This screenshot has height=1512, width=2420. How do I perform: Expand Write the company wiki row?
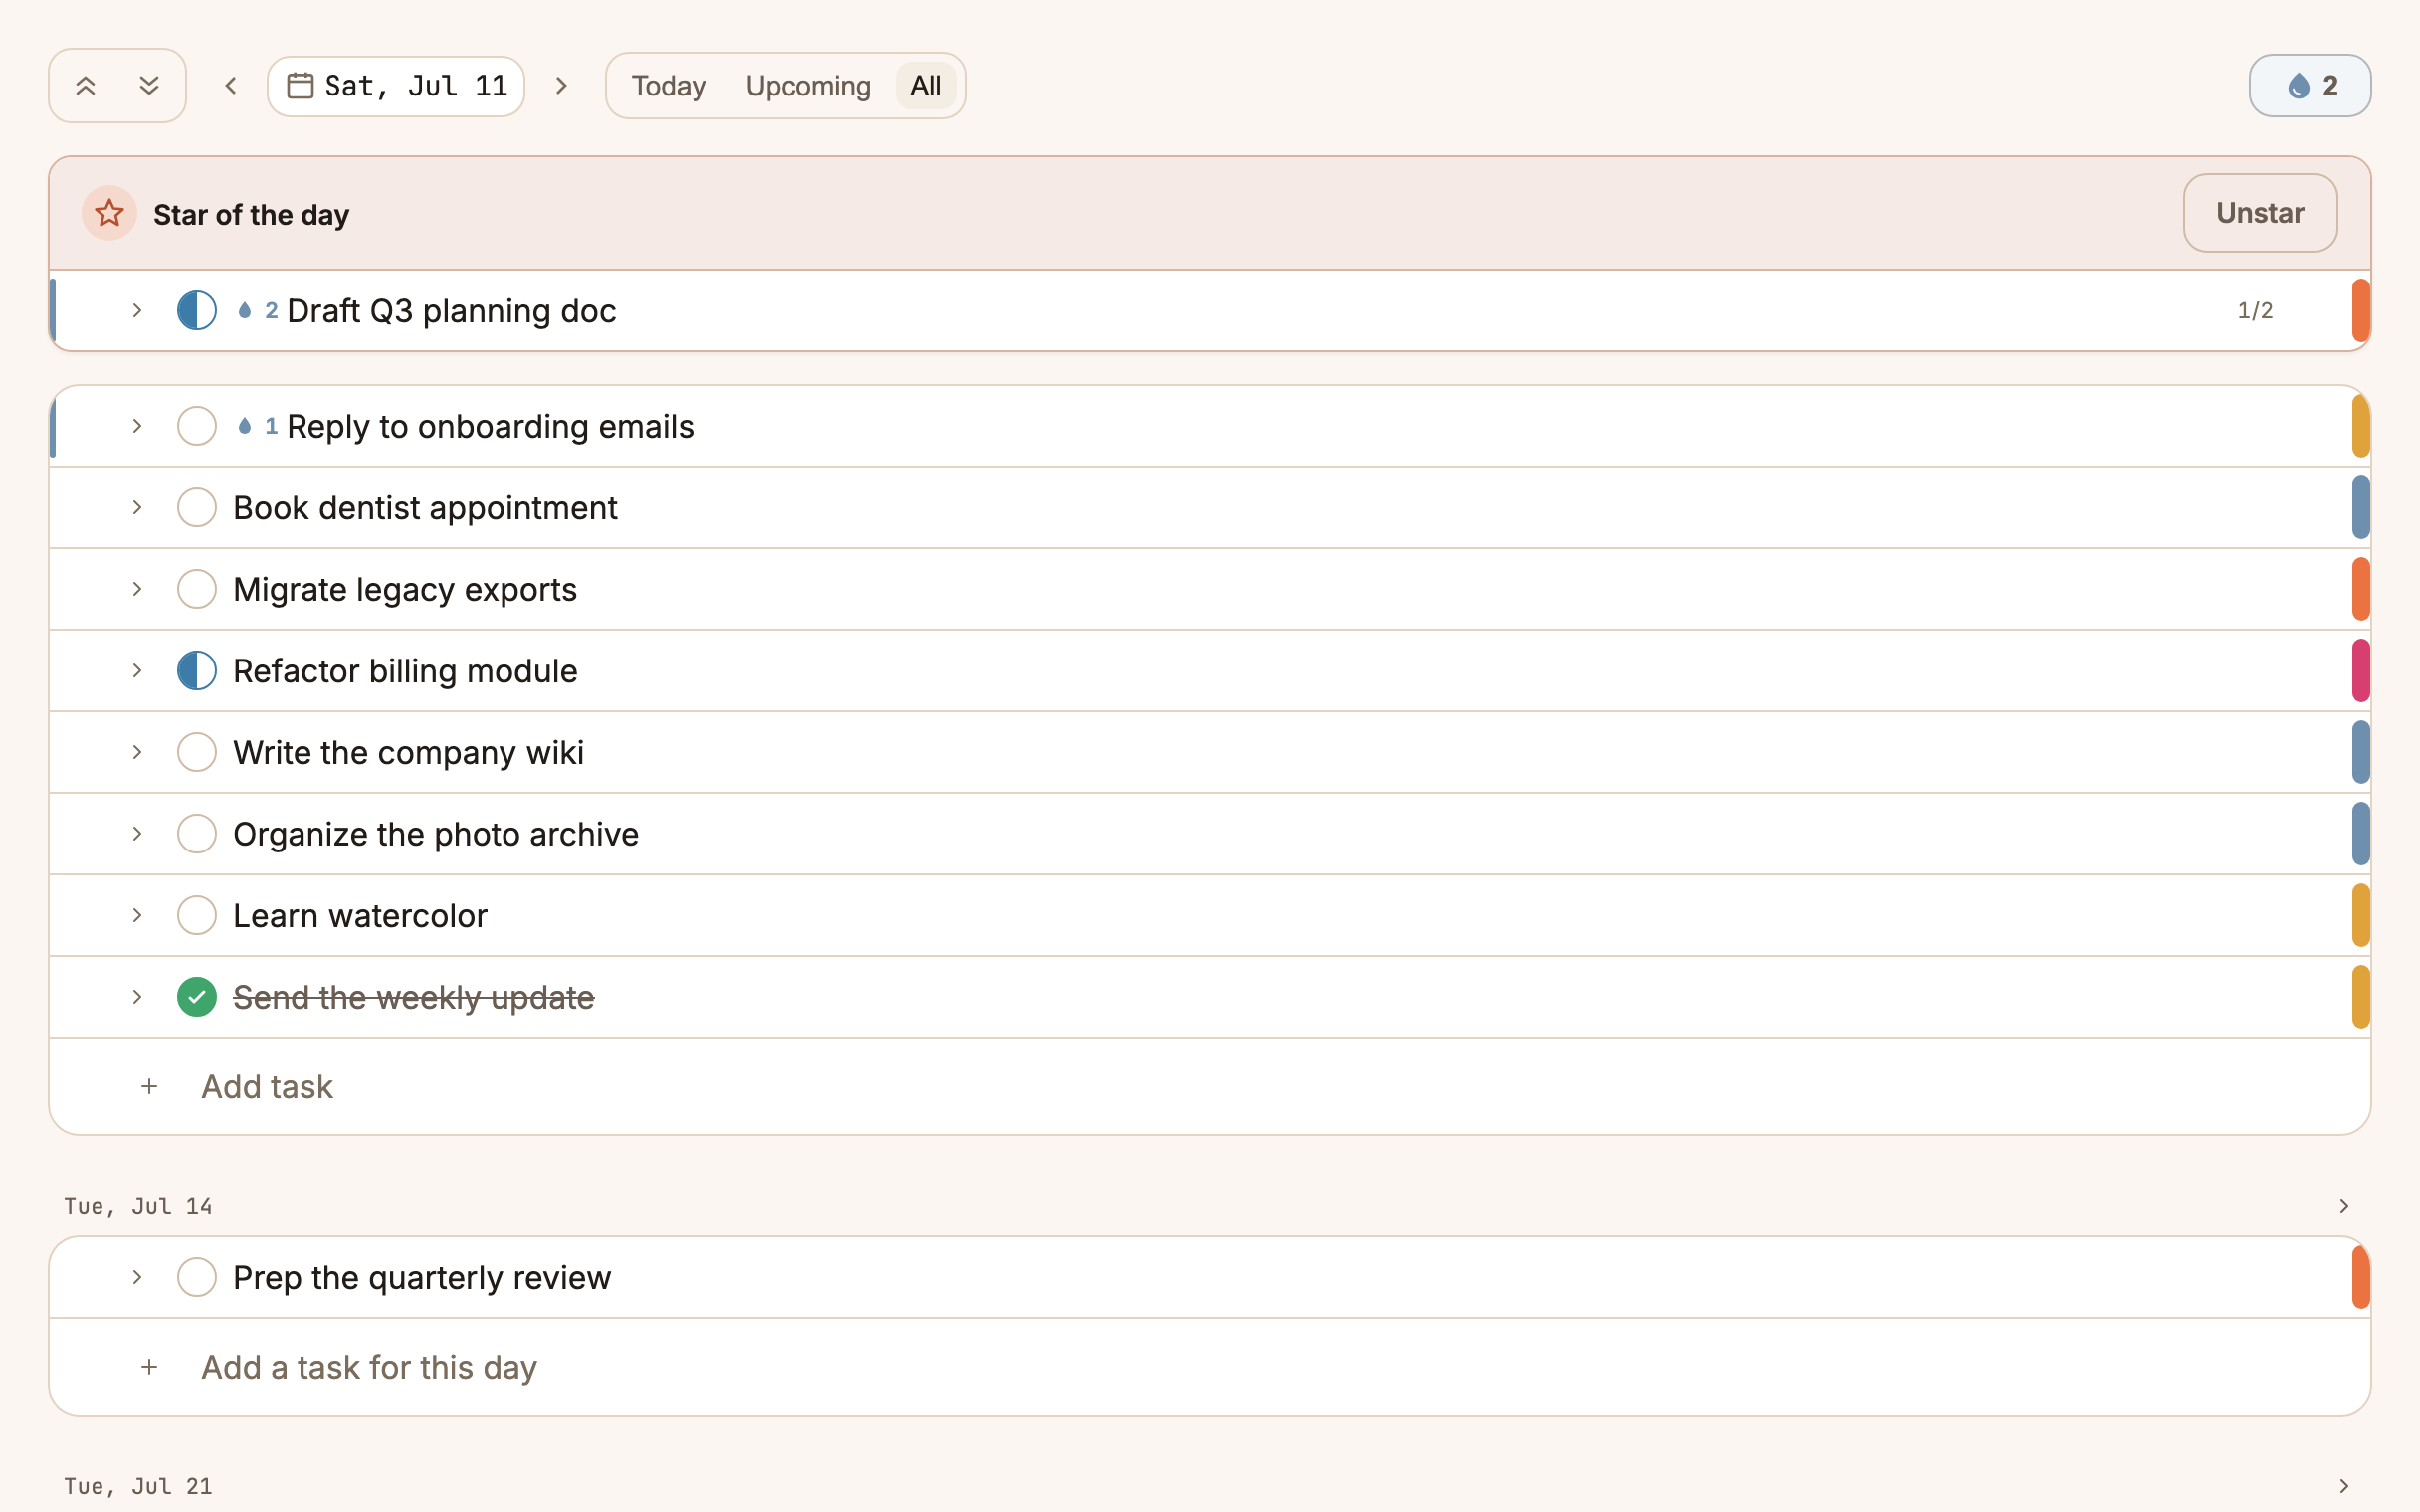click(x=137, y=753)
